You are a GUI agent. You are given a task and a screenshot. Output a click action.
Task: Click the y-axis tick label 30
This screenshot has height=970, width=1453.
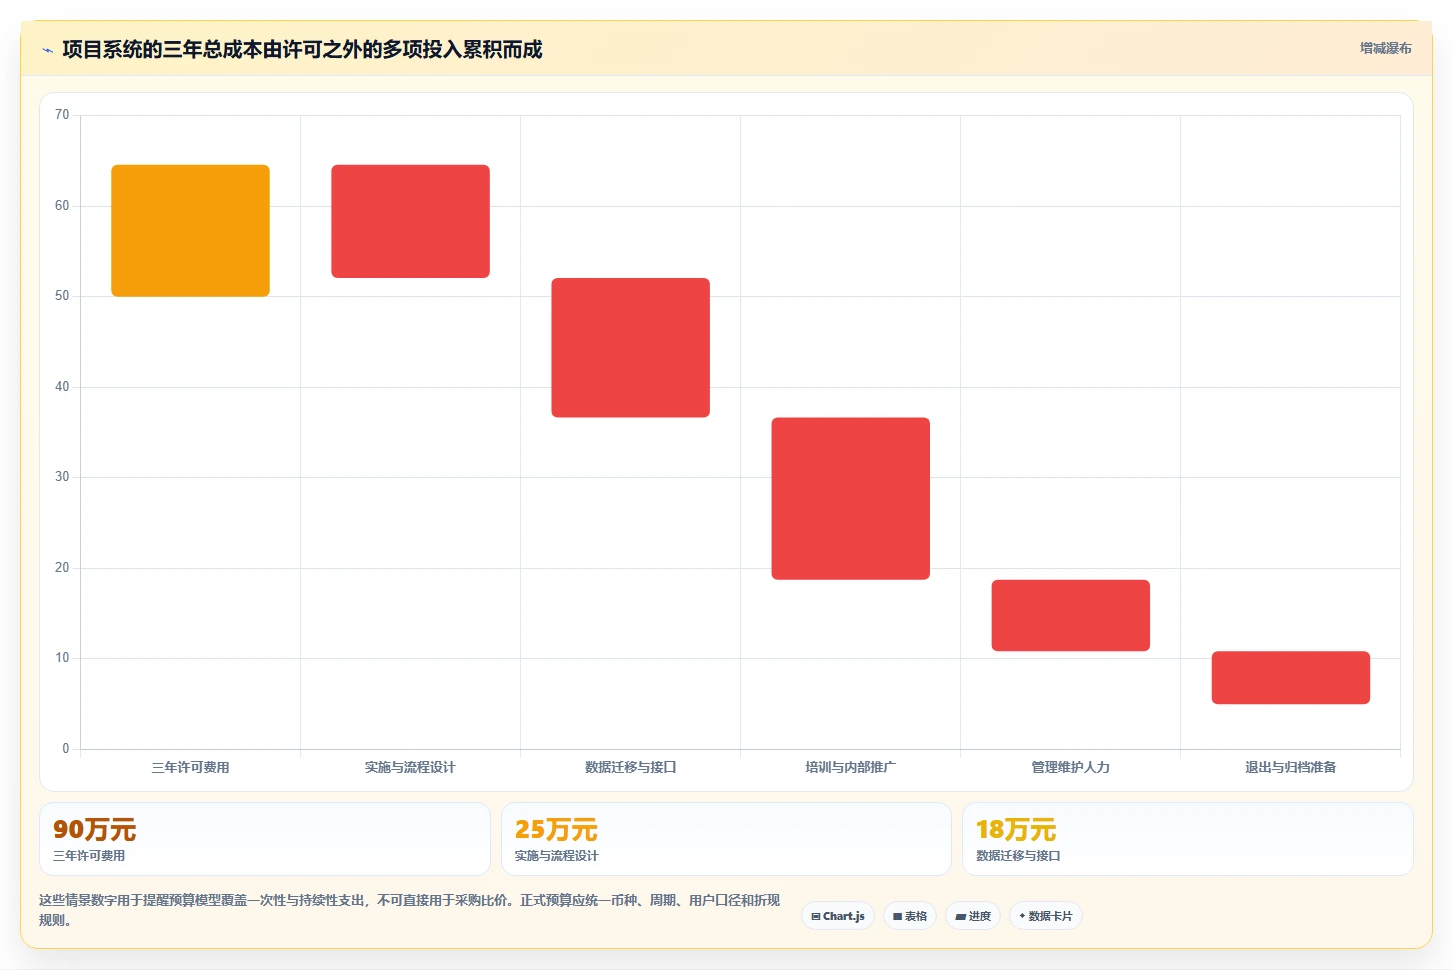pos(62,477)
